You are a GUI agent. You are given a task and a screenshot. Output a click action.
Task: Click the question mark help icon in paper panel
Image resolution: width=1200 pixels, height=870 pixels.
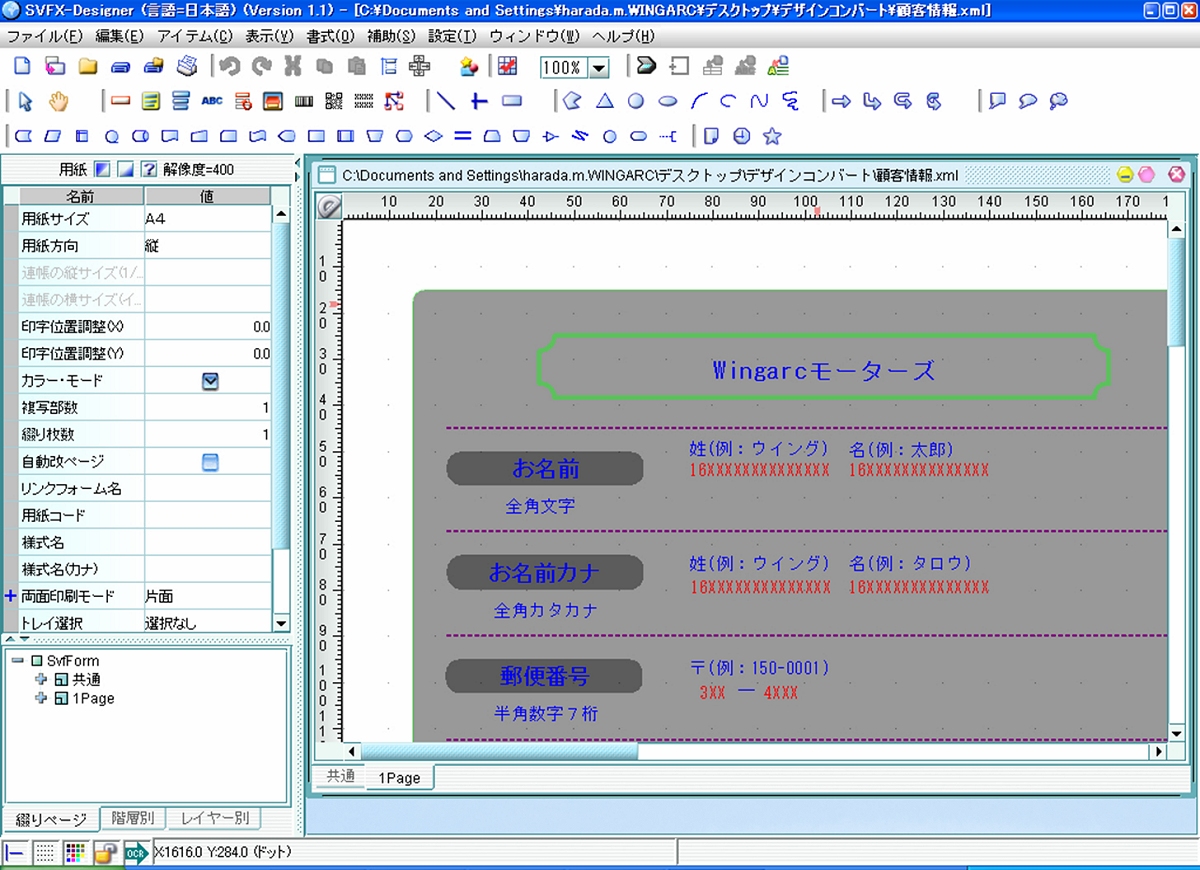point(149,169)
